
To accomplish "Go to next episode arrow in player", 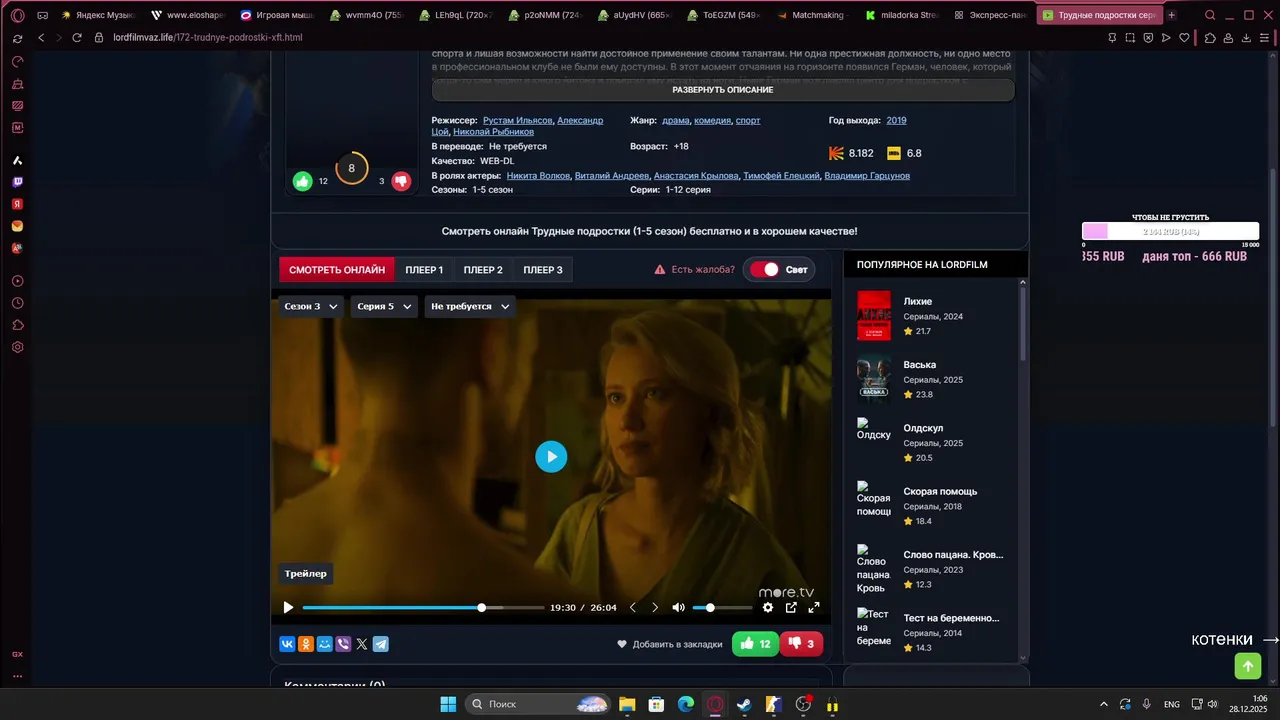I will pos(655,607).
